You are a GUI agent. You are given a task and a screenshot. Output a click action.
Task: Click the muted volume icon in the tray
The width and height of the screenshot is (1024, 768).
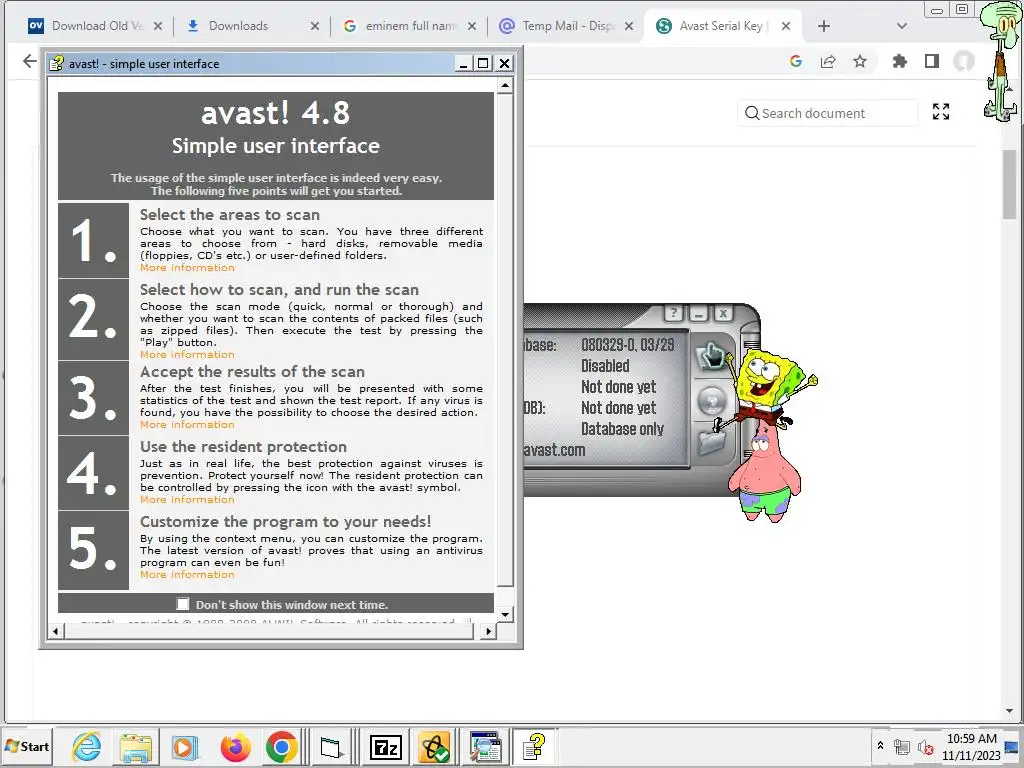coord(925,746)
